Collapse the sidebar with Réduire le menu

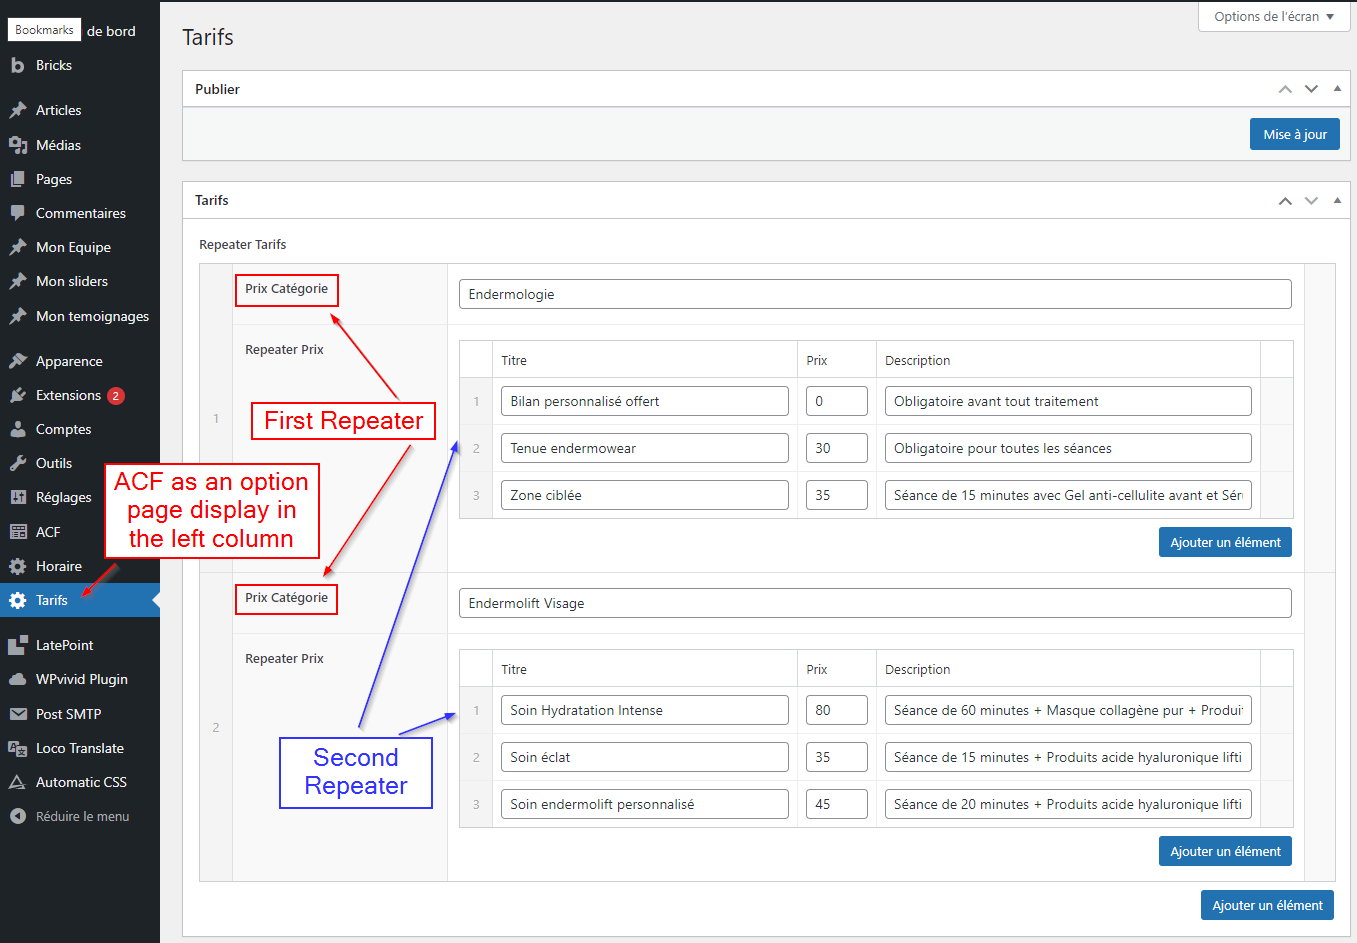70,816
